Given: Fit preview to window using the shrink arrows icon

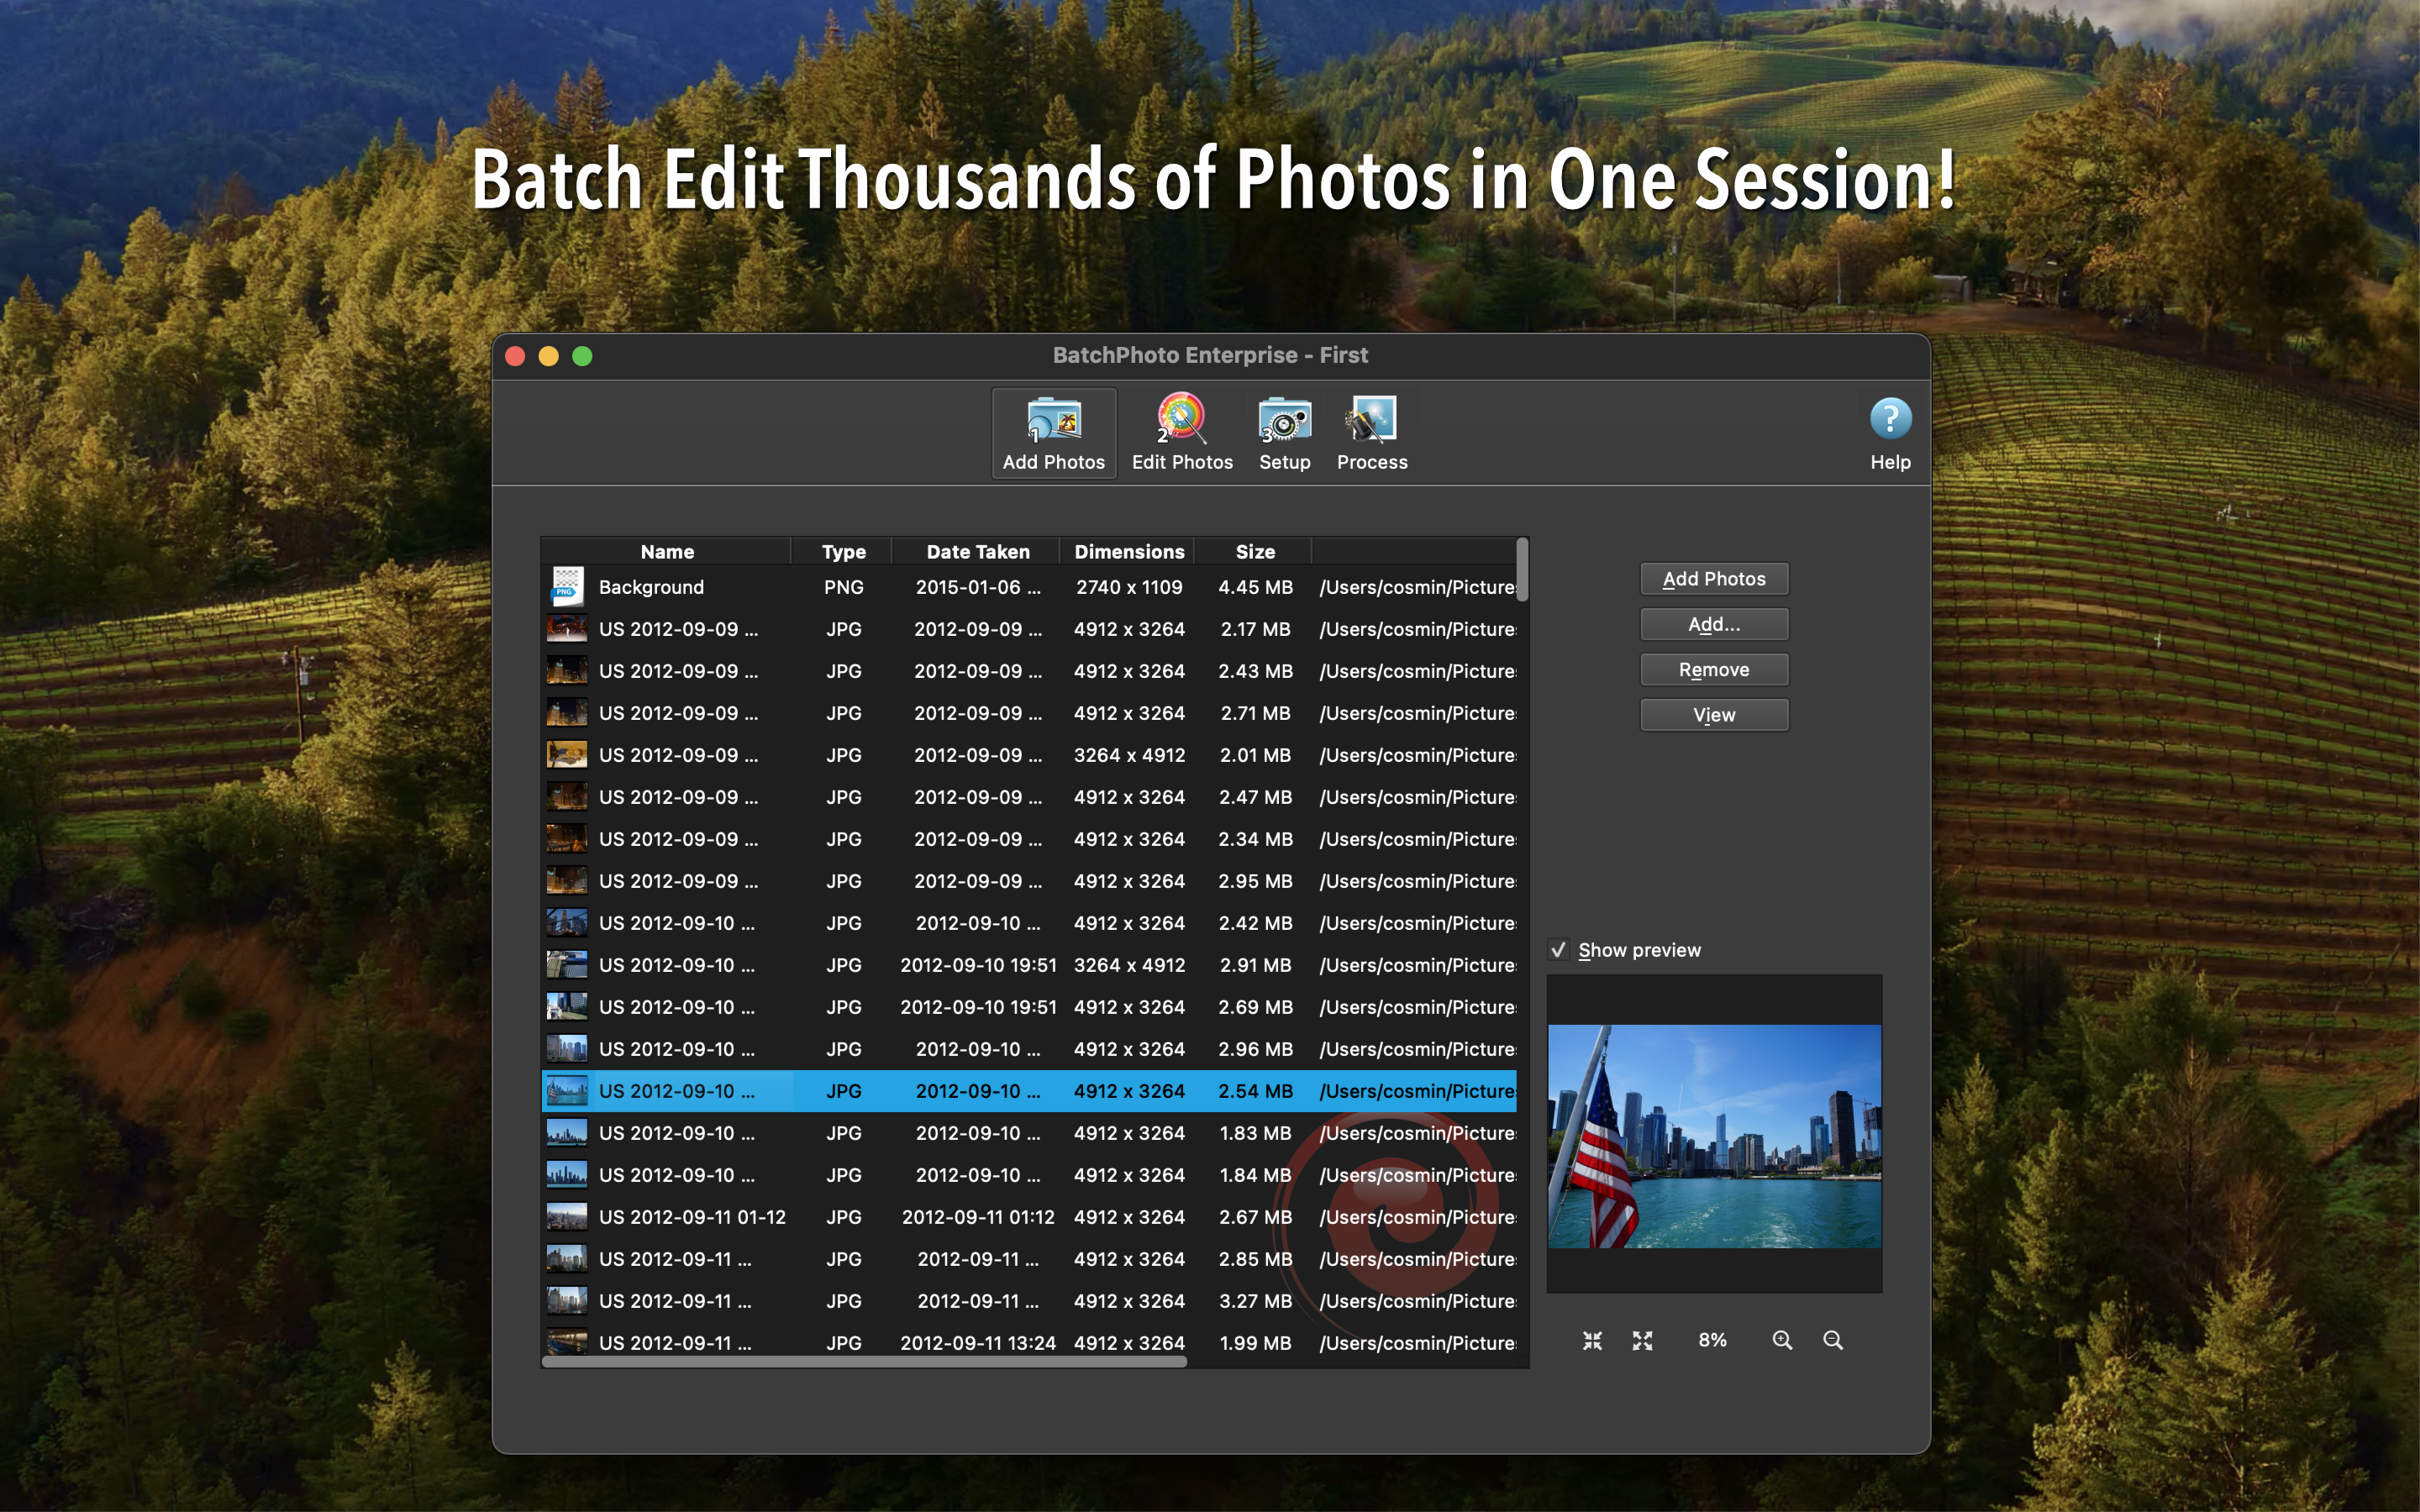Looking at the screenshot, I should click(x=1594, y=1340).
